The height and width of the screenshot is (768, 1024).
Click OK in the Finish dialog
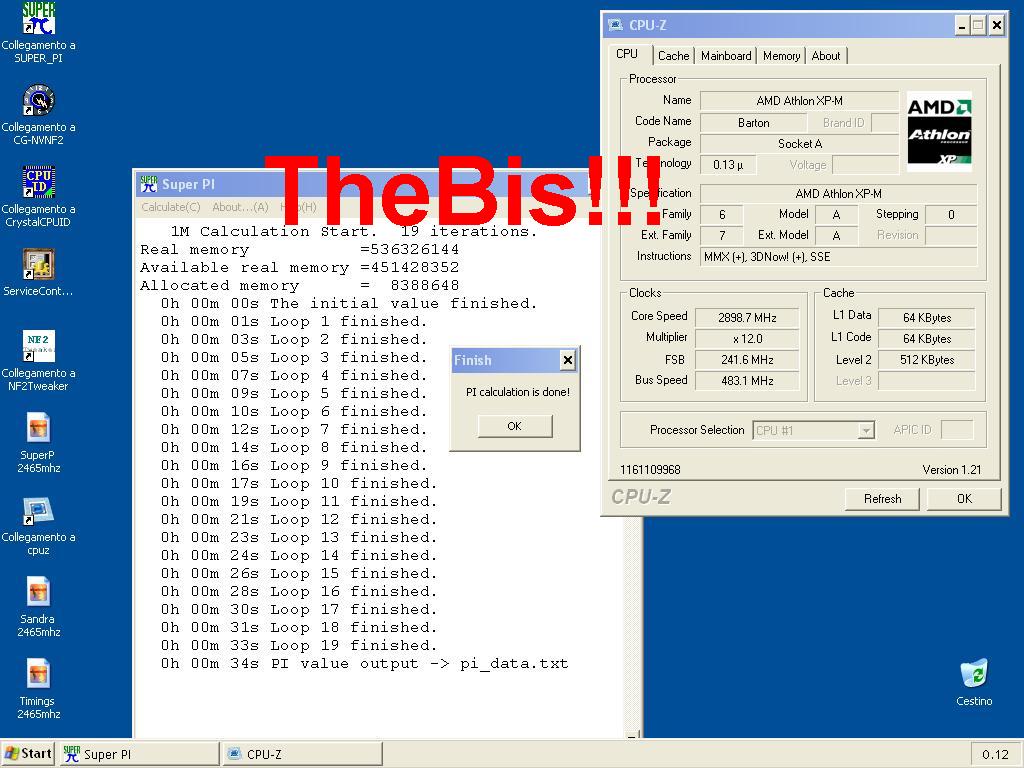click(x=515, y=426)
